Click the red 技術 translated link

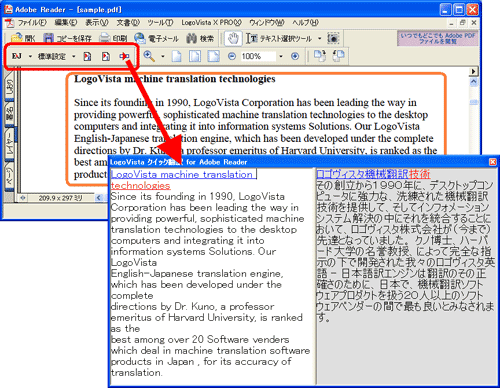pyautogui.click(x=420, y=174)
